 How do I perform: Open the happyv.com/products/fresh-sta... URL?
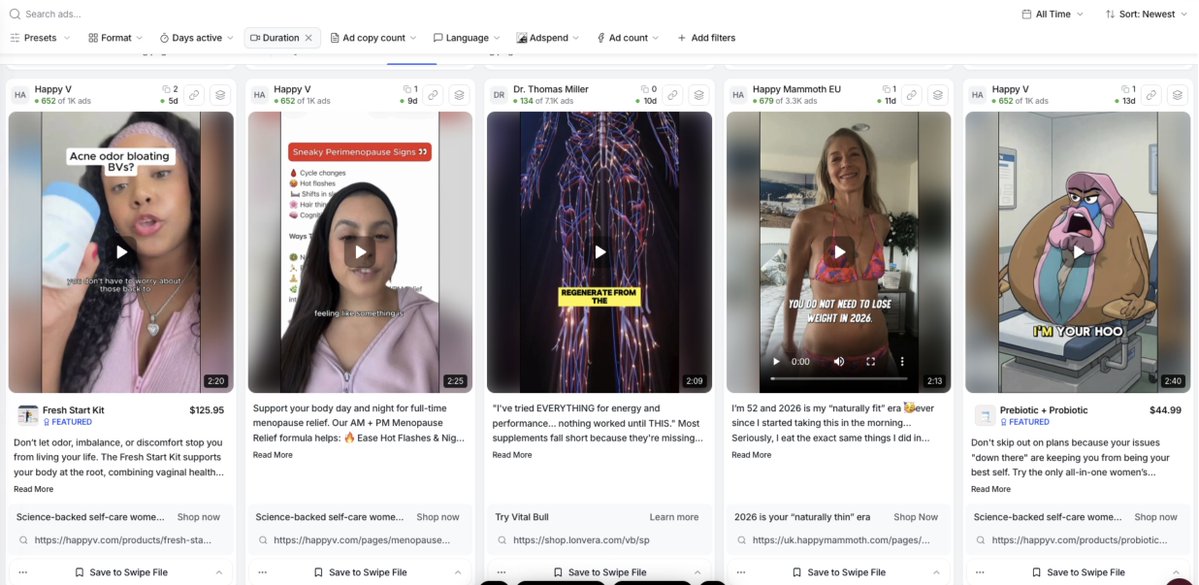(123, 540)
